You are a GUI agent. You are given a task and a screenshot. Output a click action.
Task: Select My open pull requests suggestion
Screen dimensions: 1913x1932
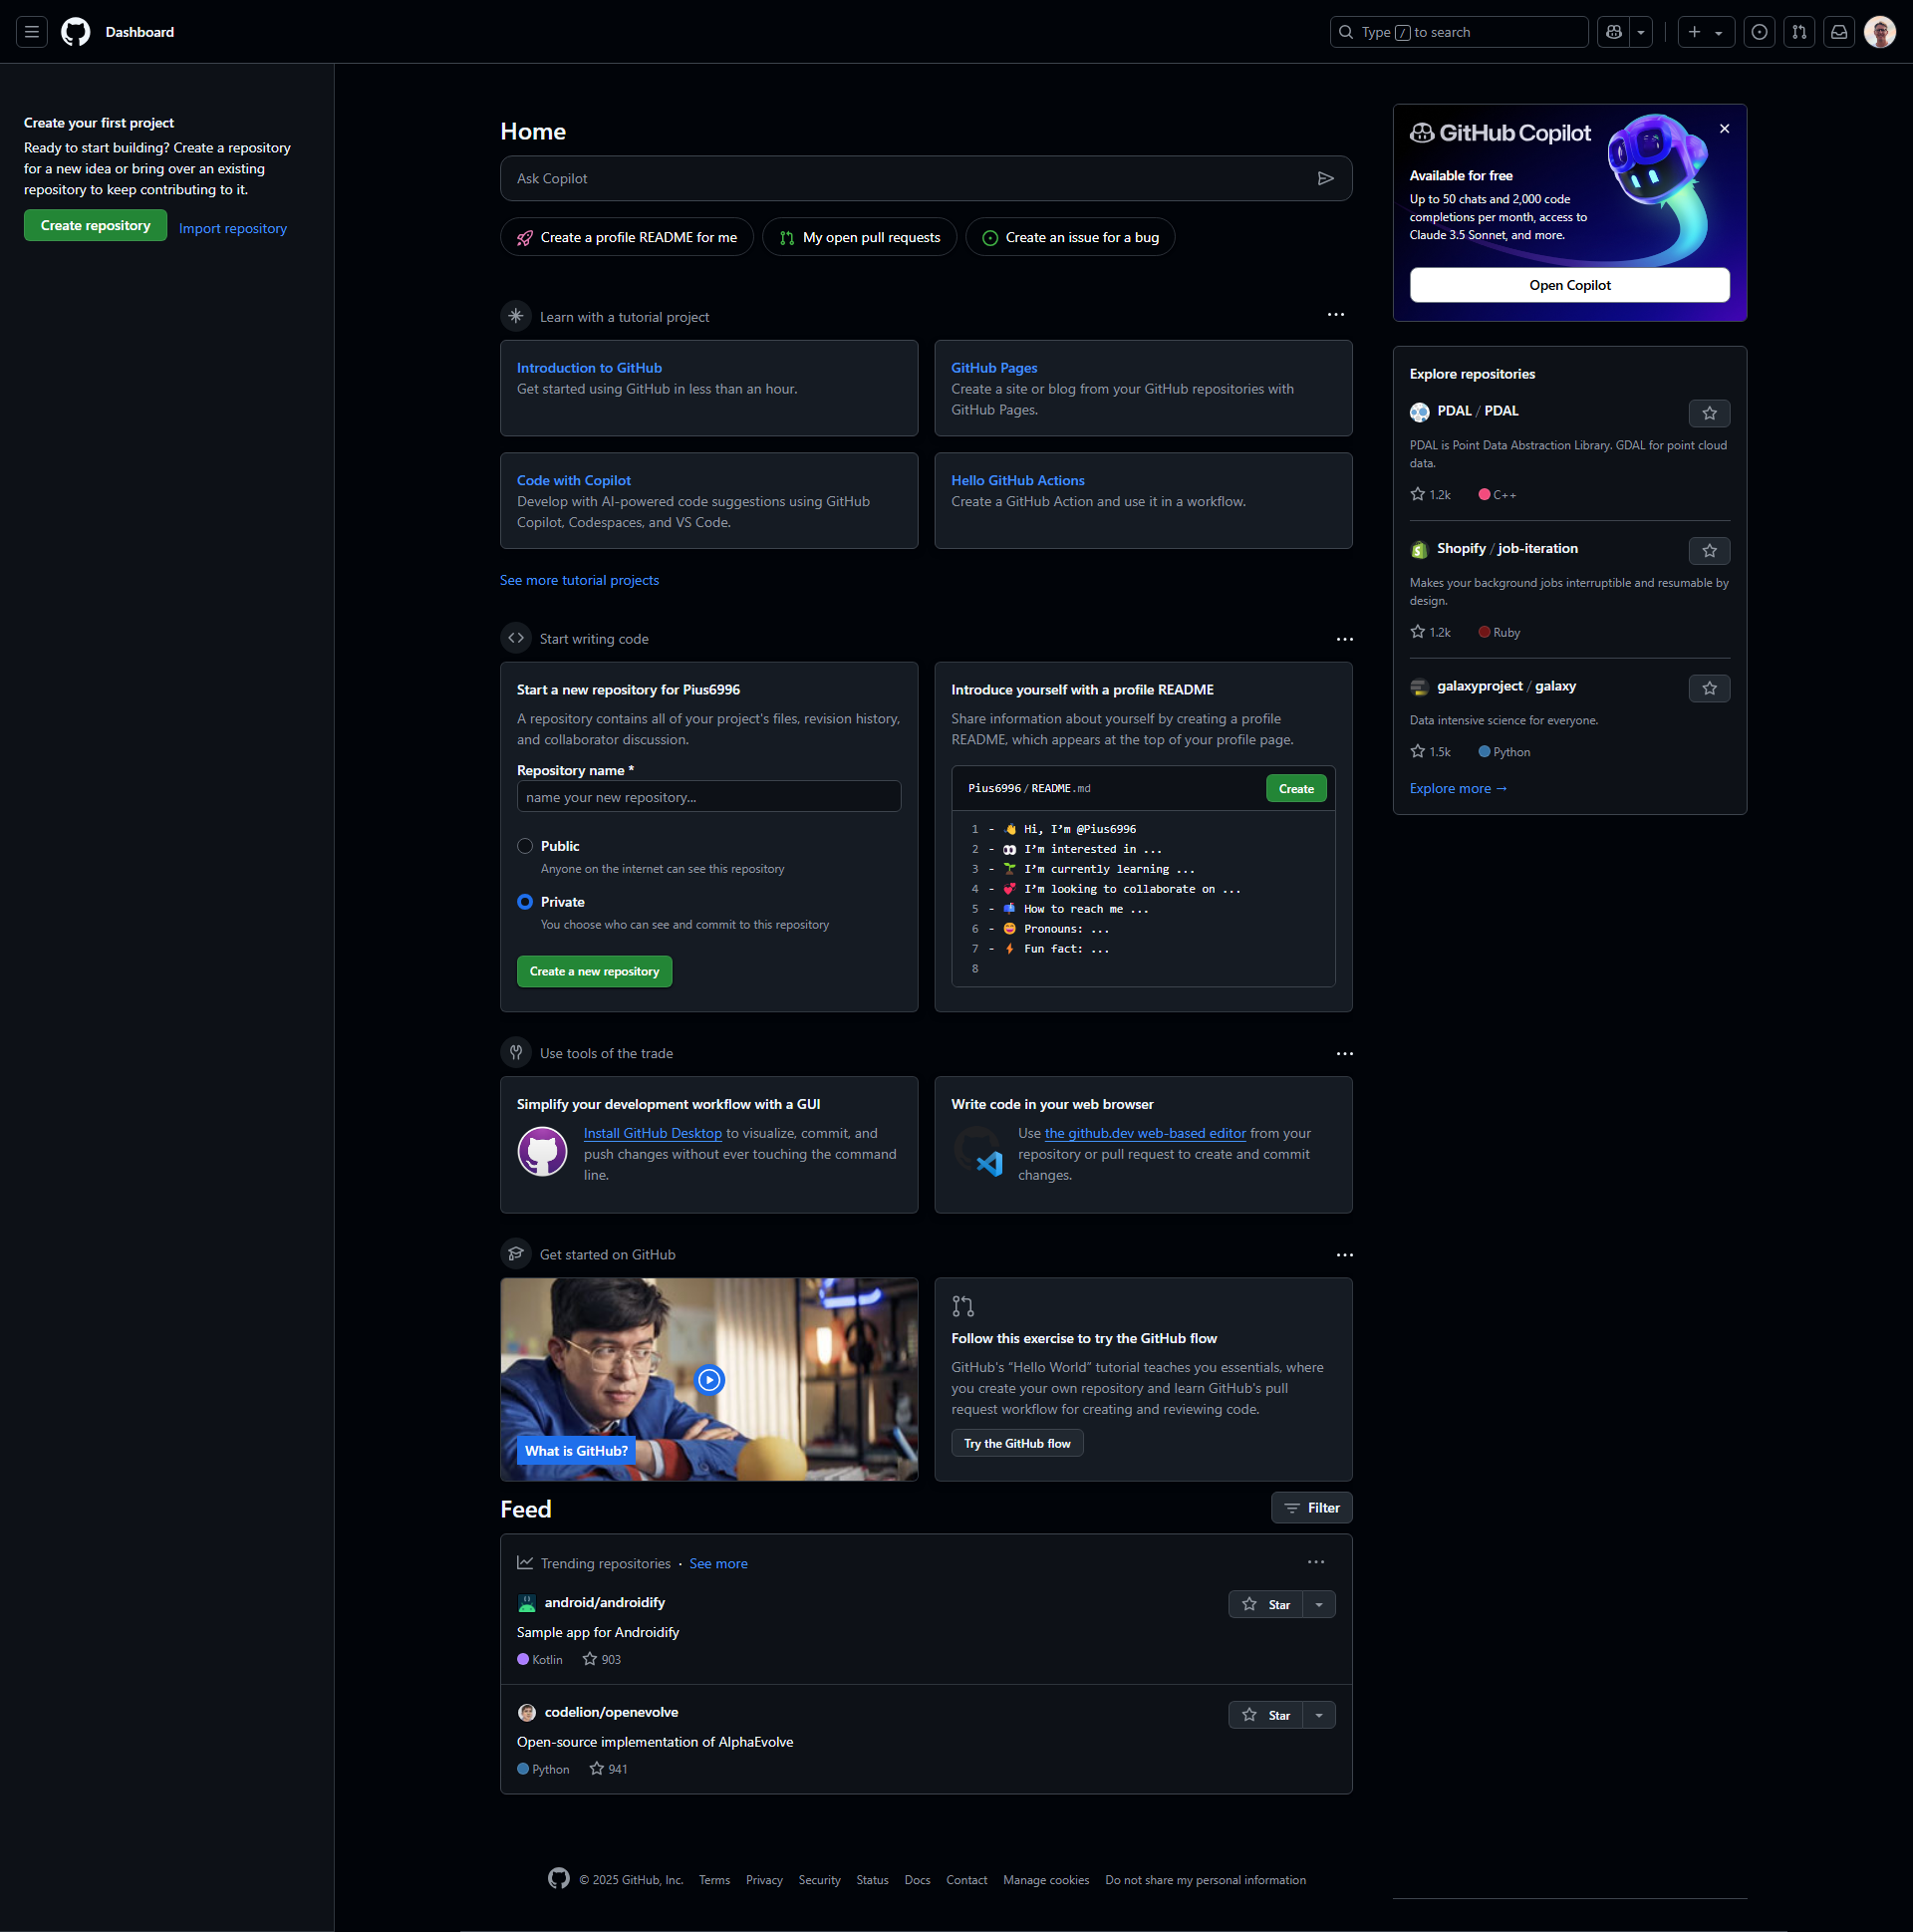(x=860, y=237)
